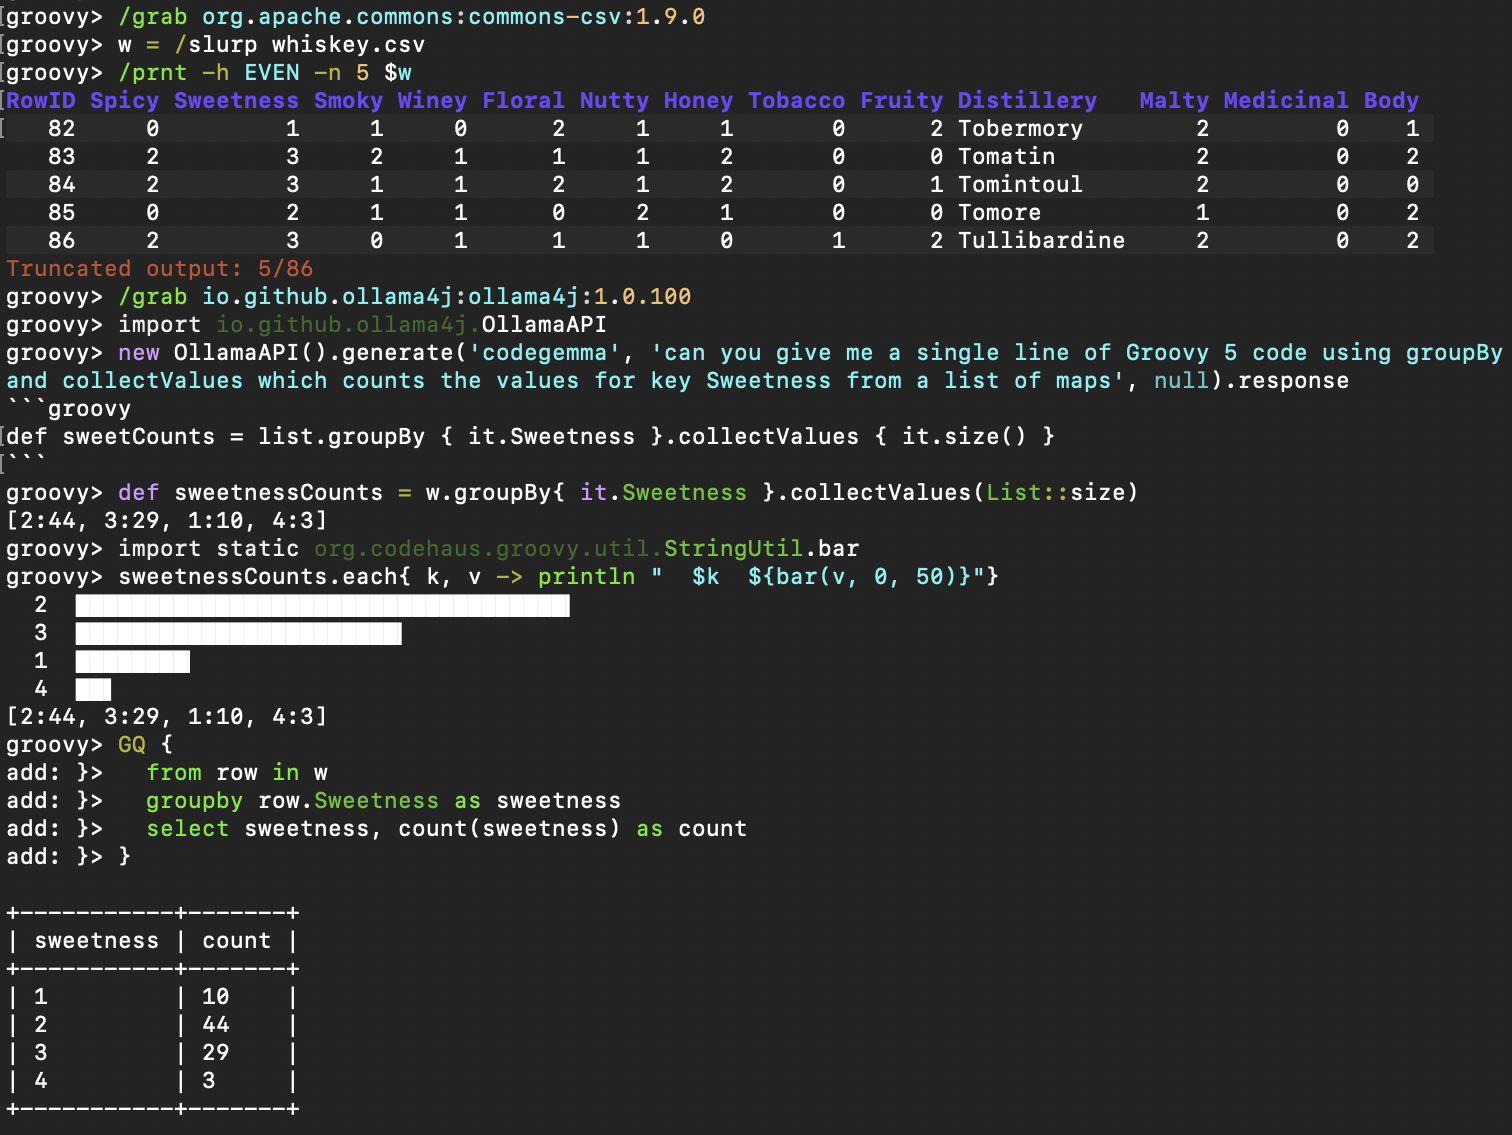Click the shortest white bar for value 4
The image size is (1512, 1135).
(93, 689)
